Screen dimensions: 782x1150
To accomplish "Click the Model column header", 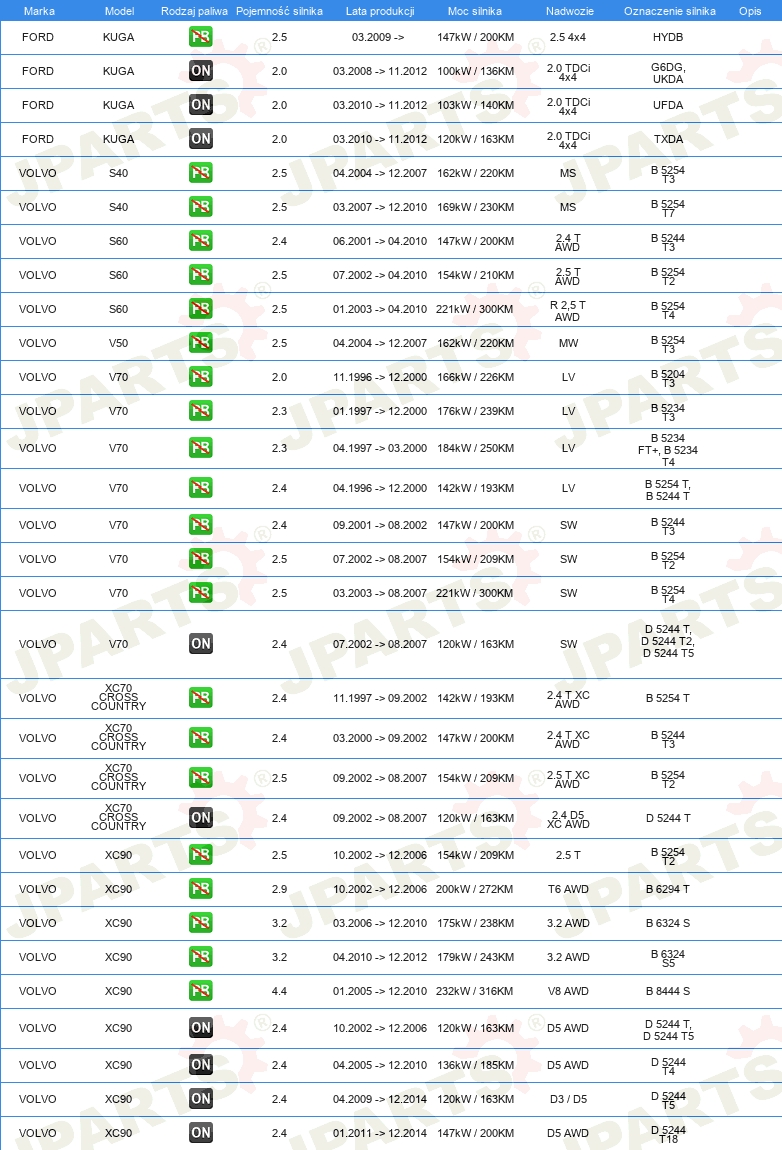I will pyautogui.click(x=120, y=11).
